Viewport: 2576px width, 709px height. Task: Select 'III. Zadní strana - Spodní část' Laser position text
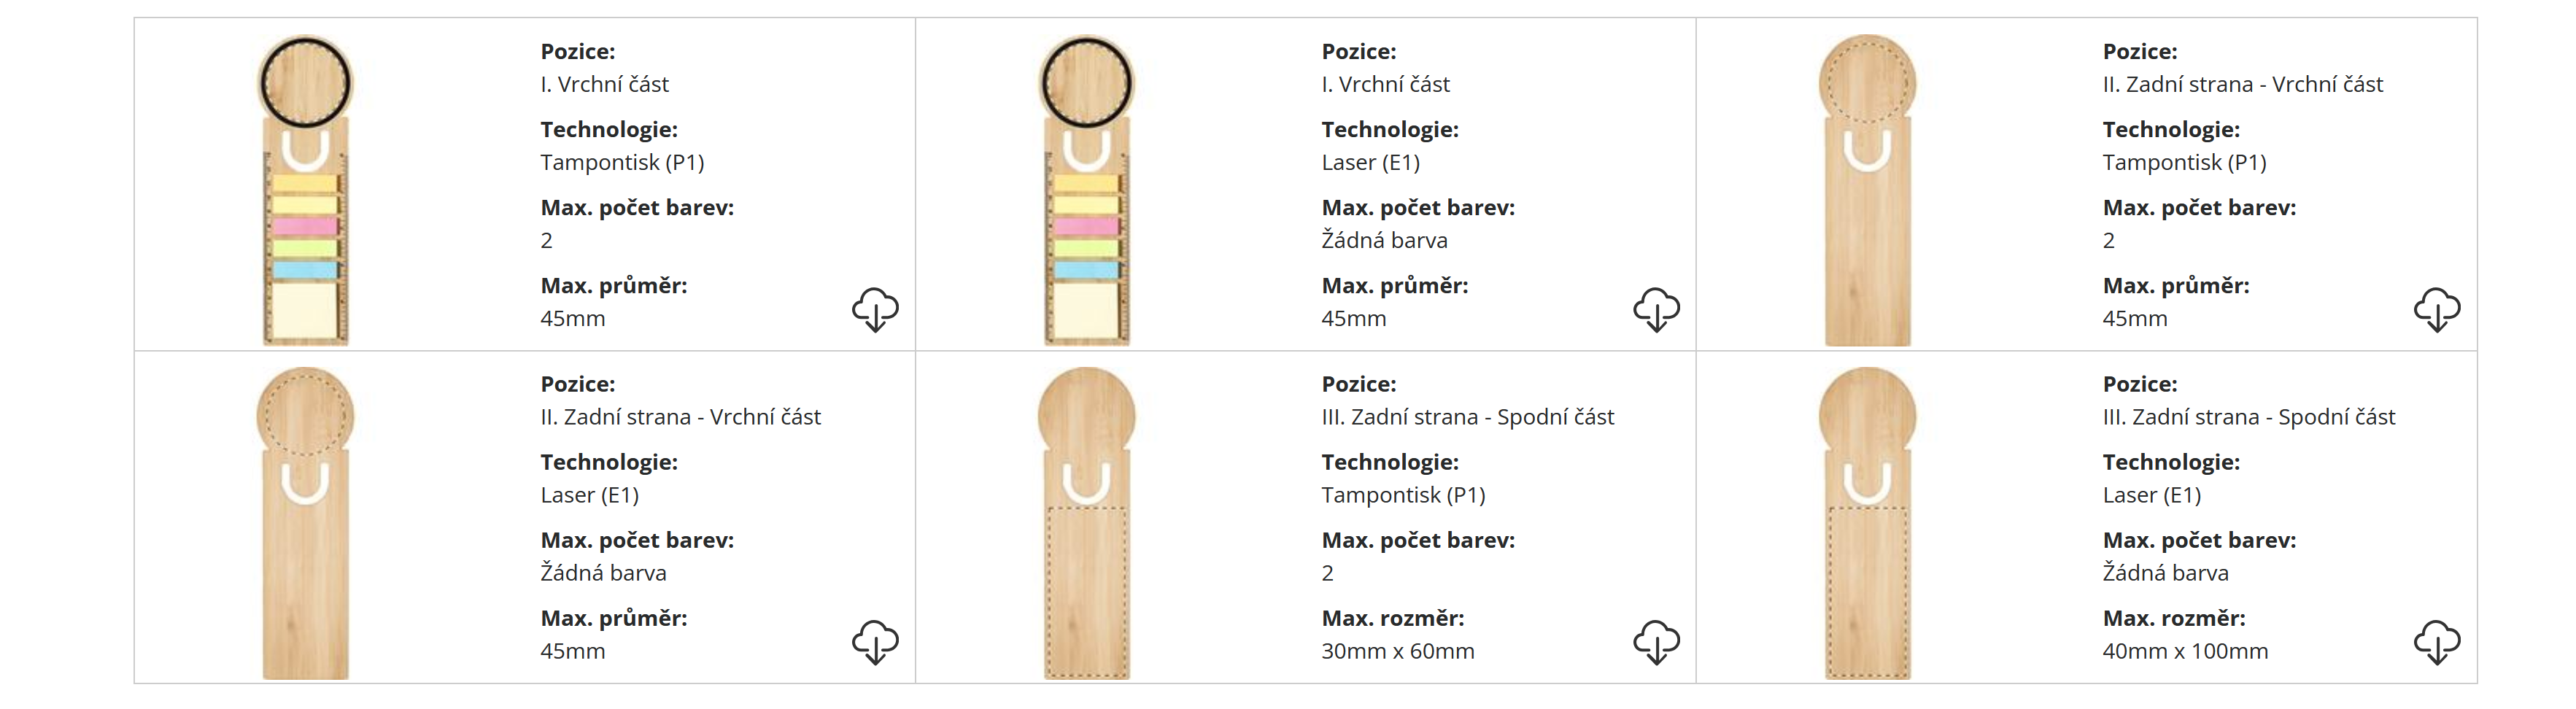tap(2248, 417)
